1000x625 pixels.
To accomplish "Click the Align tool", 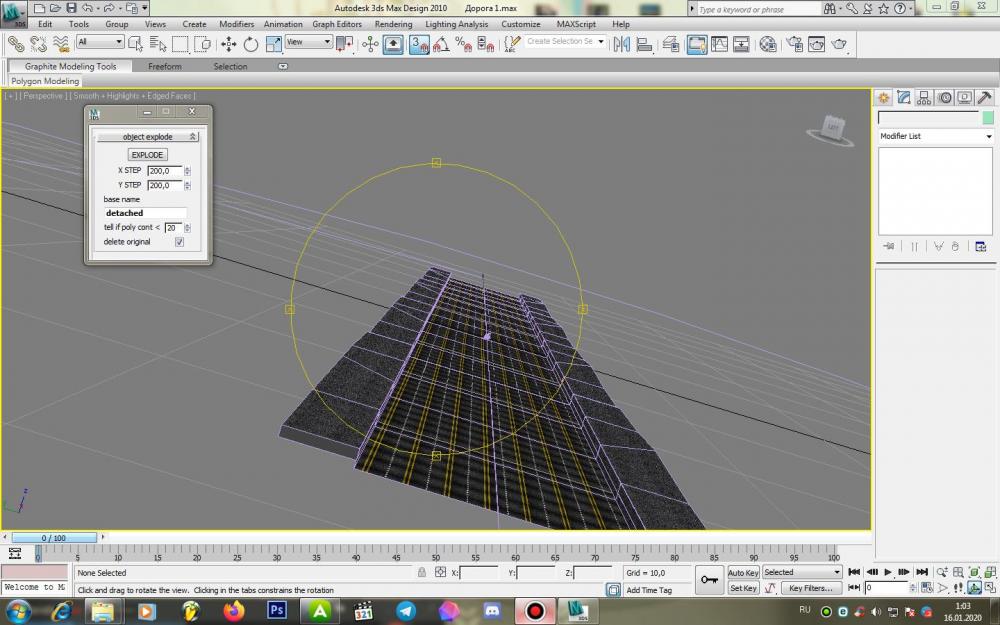I will (x=644, y=43).
